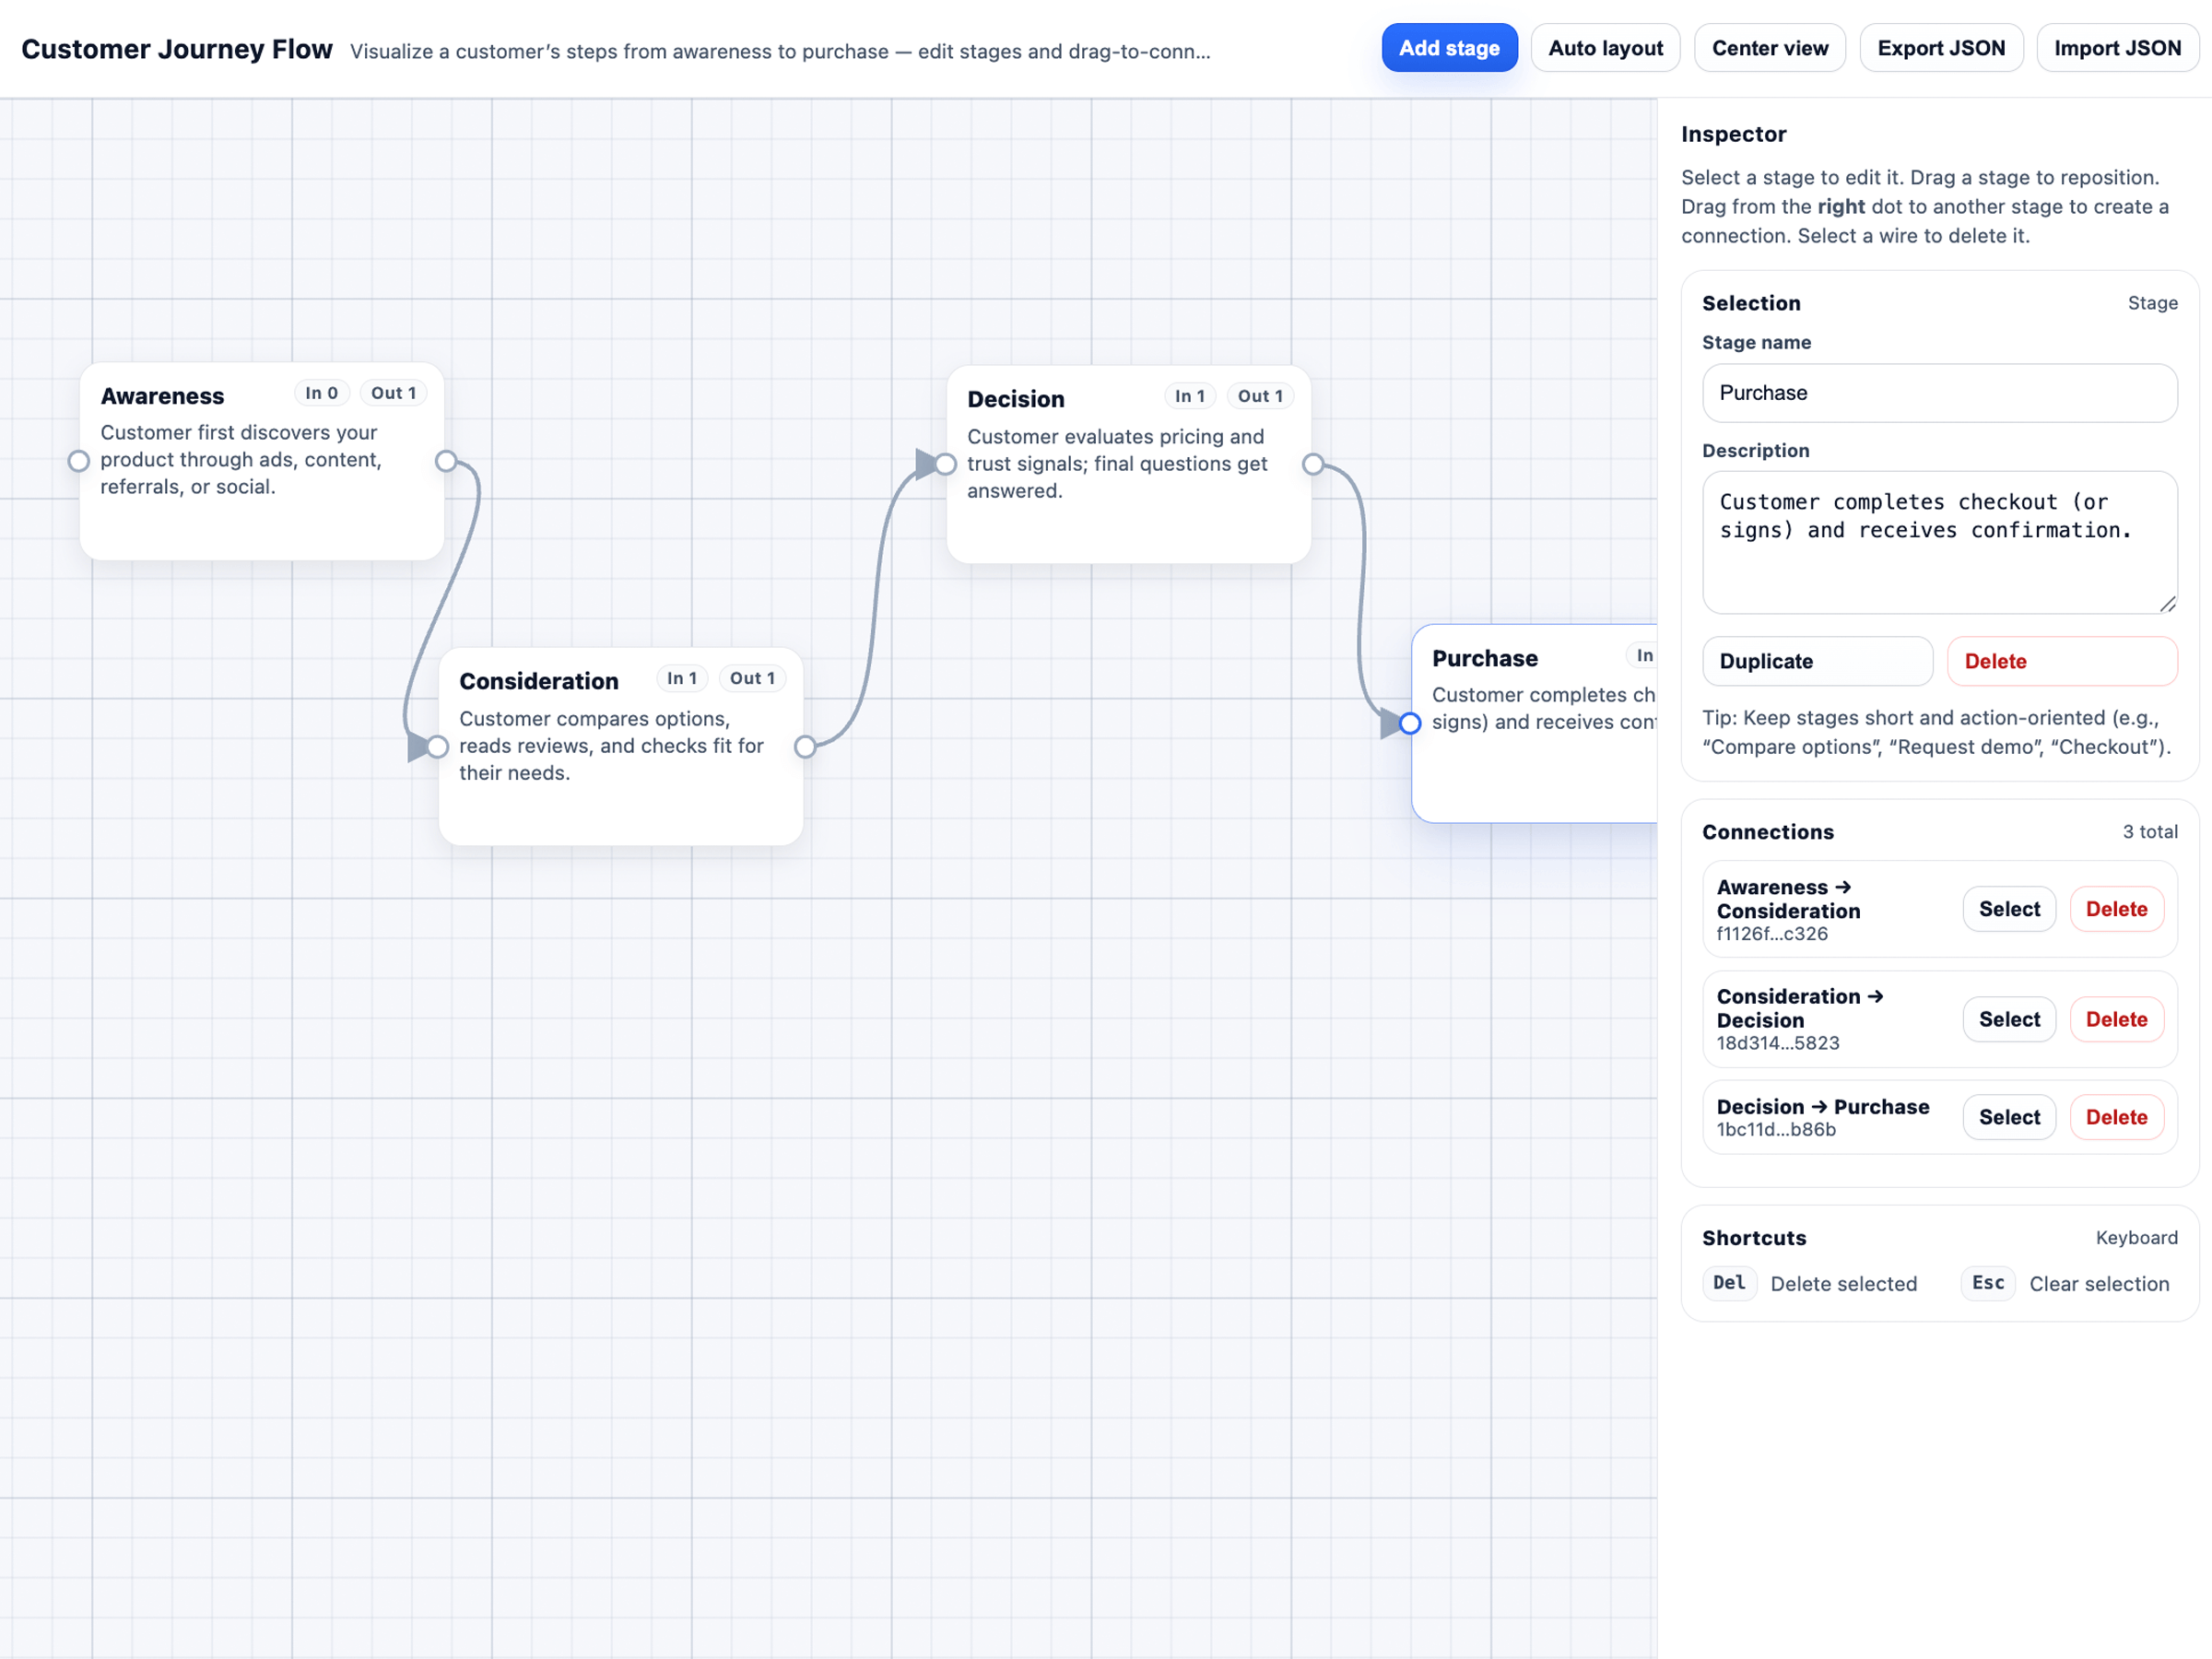Click the Description text area
Viewport: 2212px width, 1659px height.
[x=1939, y=541]
